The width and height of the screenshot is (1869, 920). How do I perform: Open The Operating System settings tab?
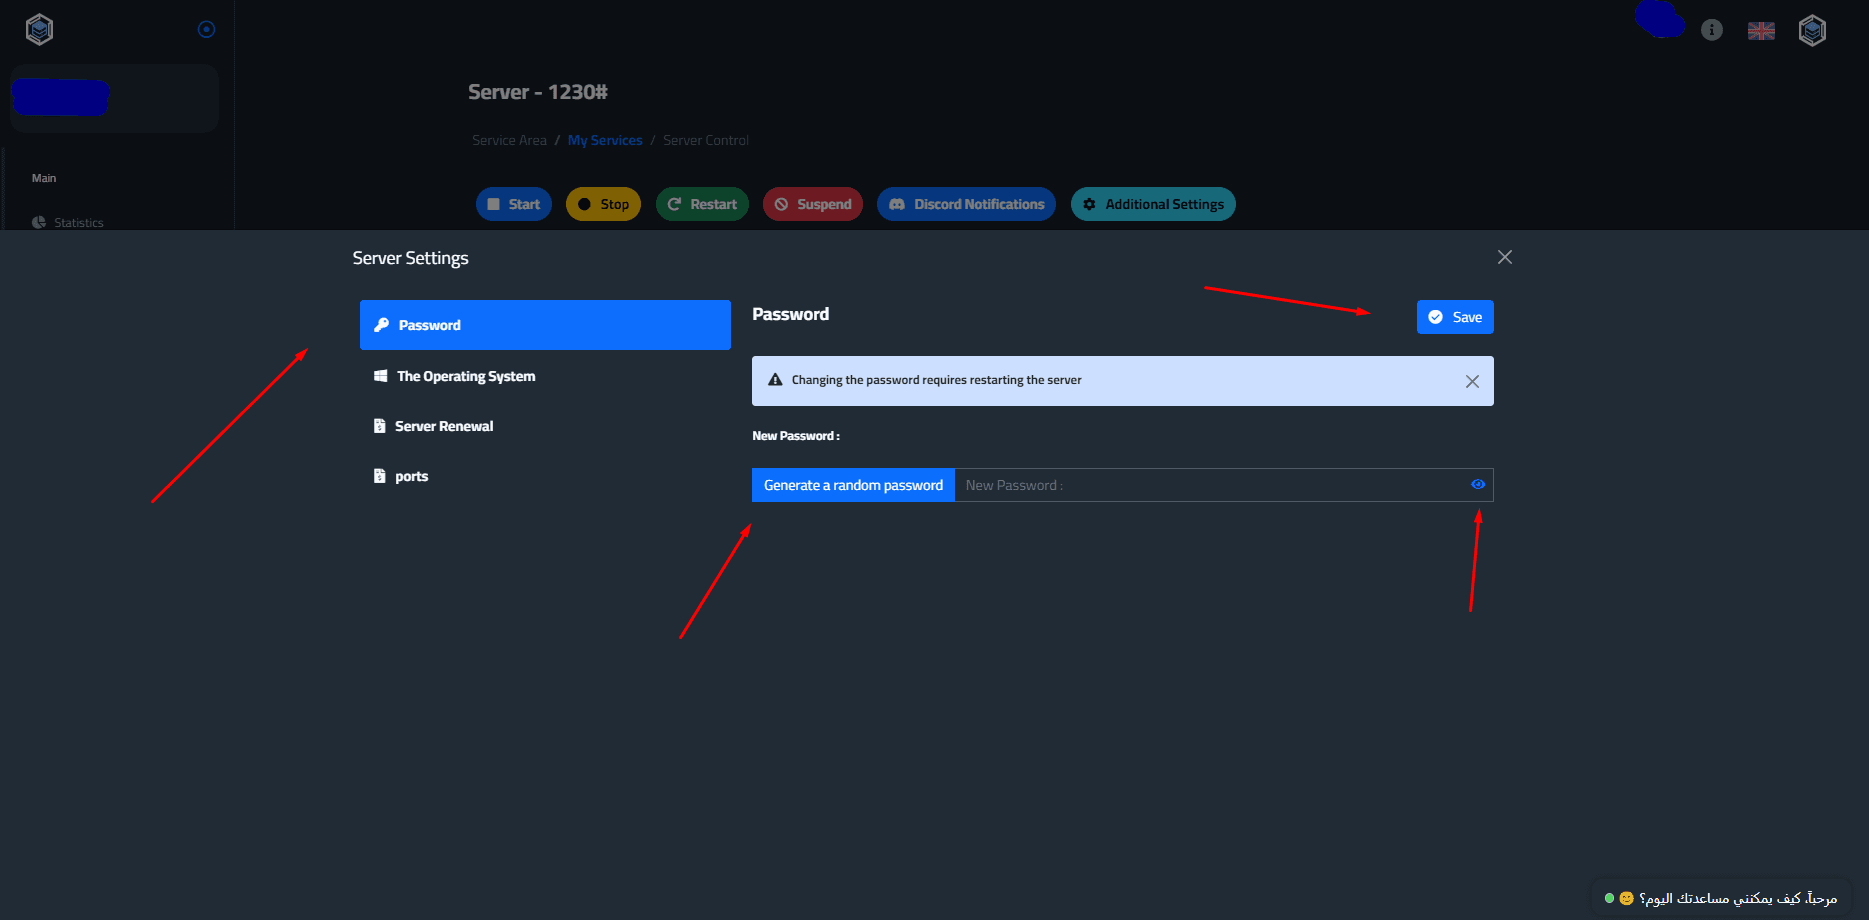pyautogui.click(x=545, y=376)
